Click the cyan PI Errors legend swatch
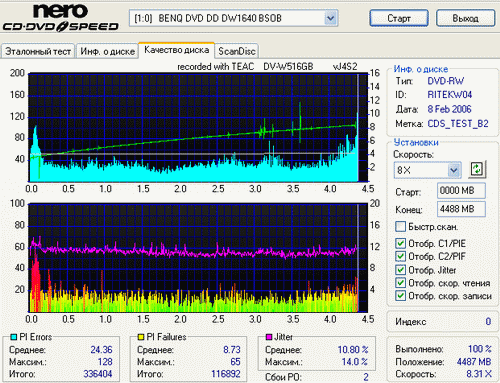 point(14,337)
